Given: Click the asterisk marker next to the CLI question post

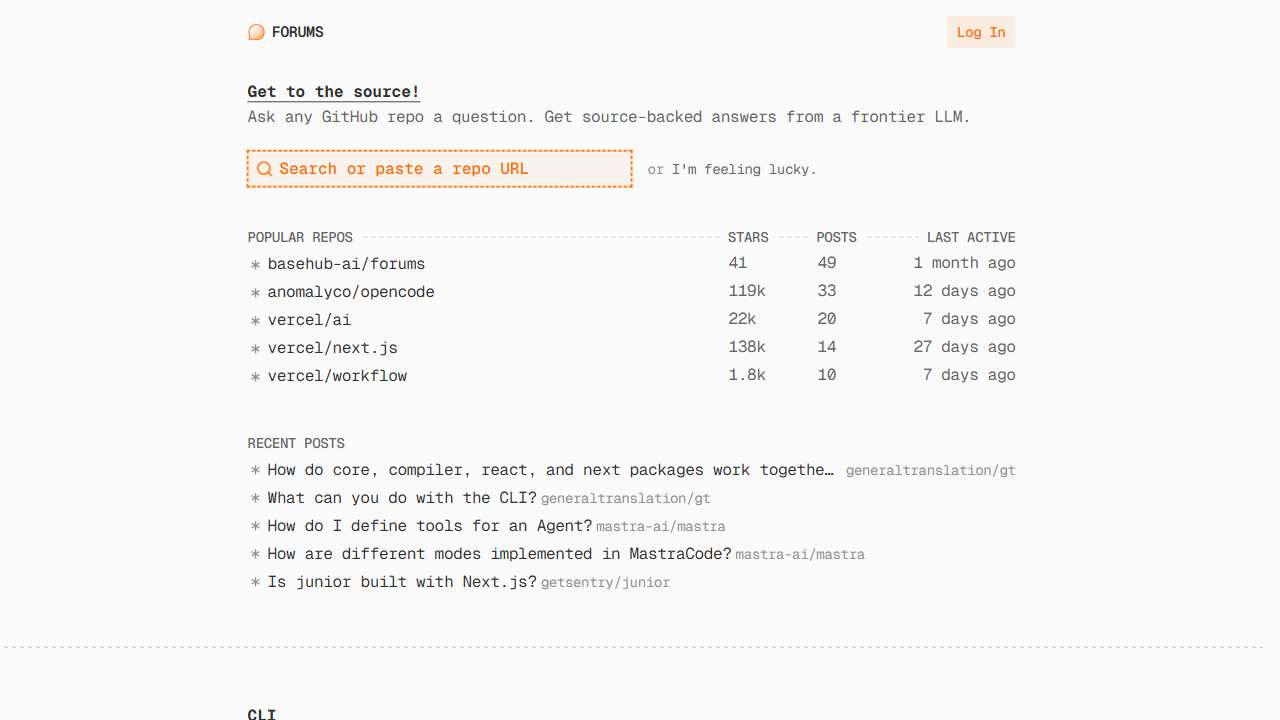Looking at the screenshot, I should click(255, 498).
